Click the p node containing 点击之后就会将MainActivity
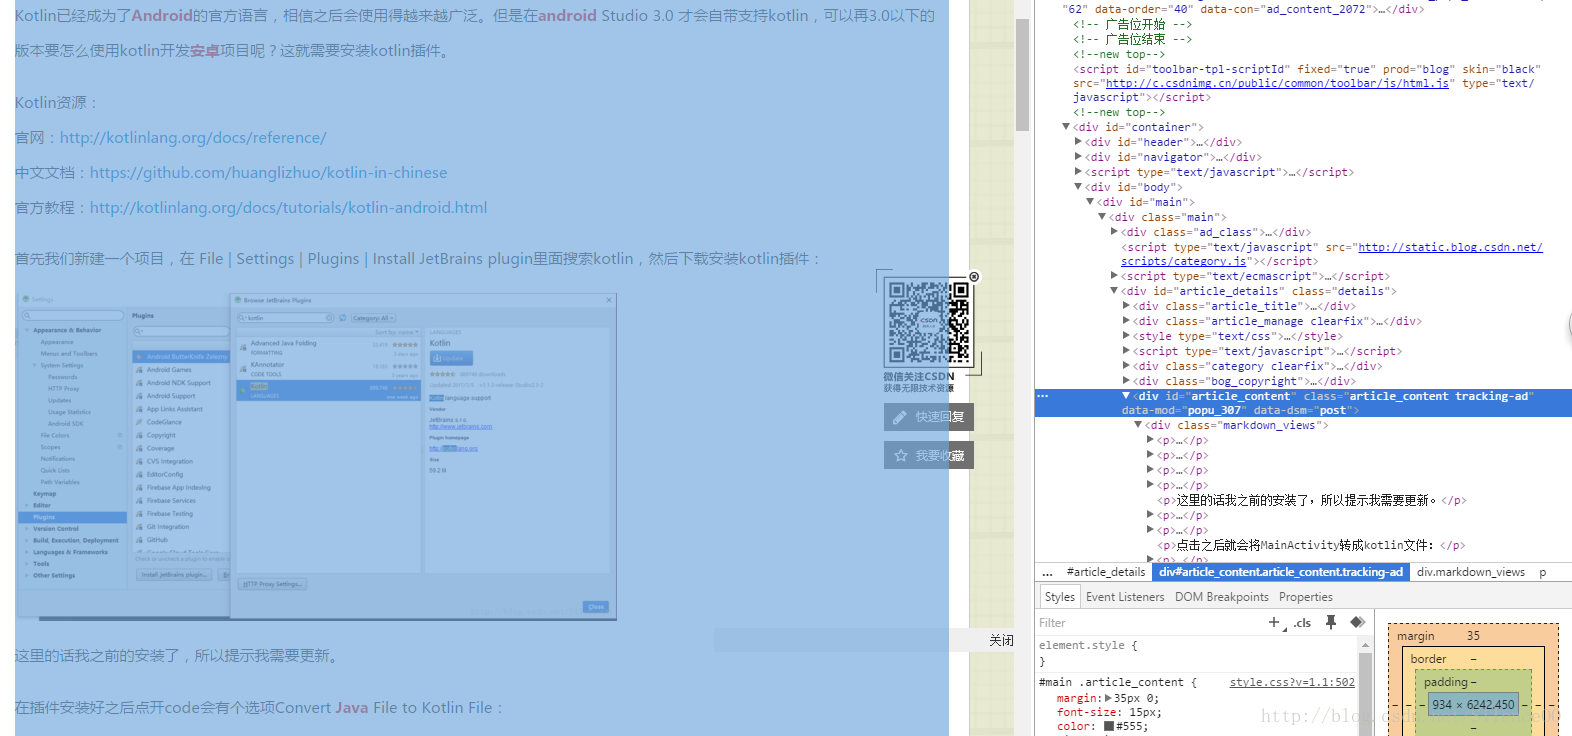The height and width of the screenshot is (736, 1572). point(1311,545)
